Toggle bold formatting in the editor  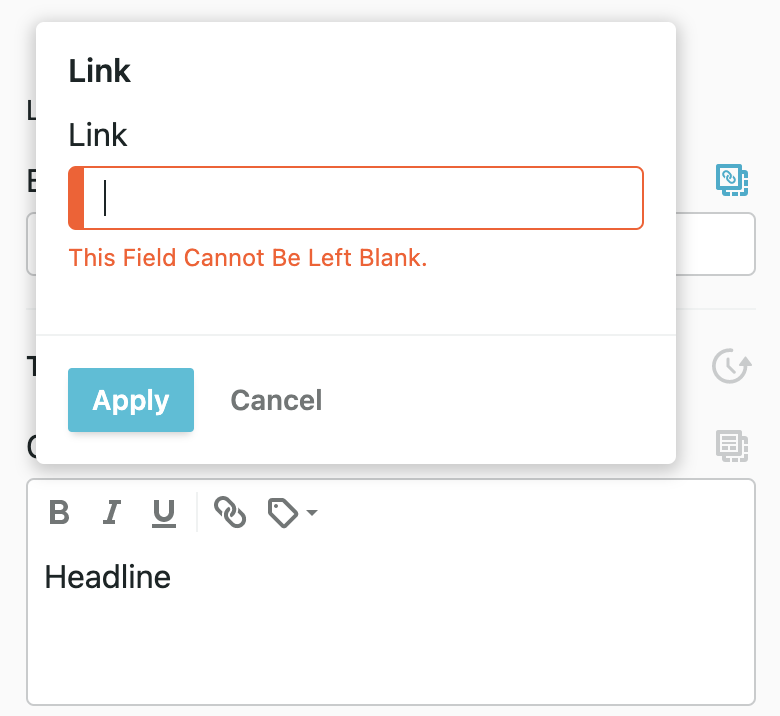[x=60, y=514]
